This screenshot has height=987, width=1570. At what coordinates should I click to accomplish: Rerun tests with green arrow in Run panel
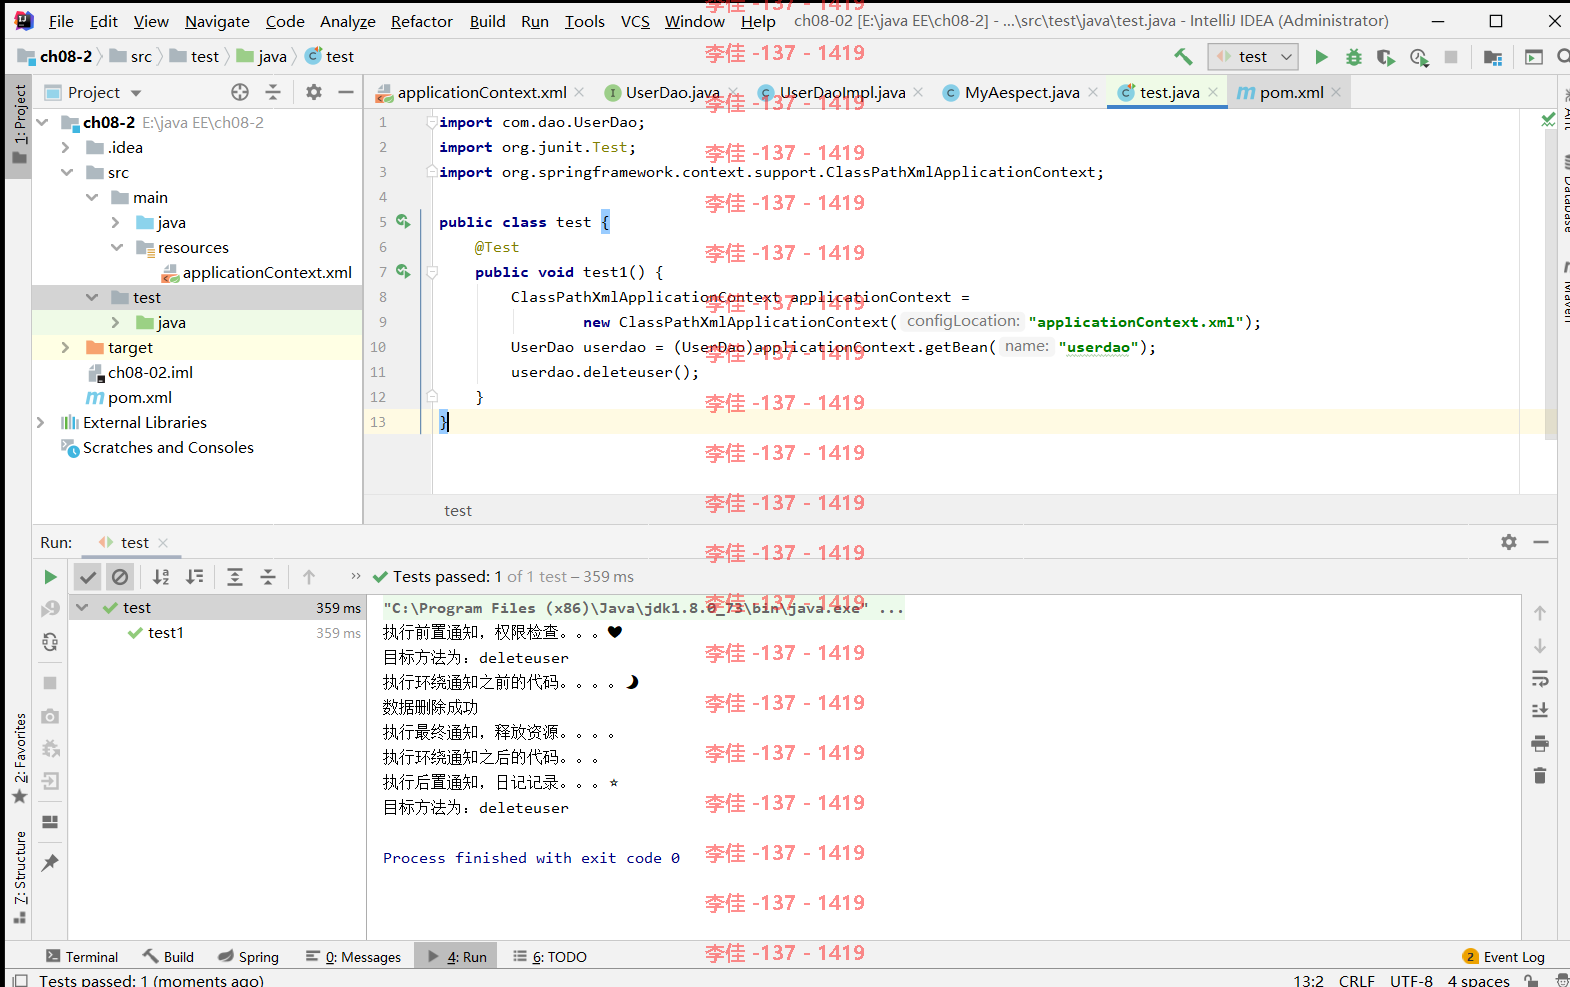click(x=50, y=577)
